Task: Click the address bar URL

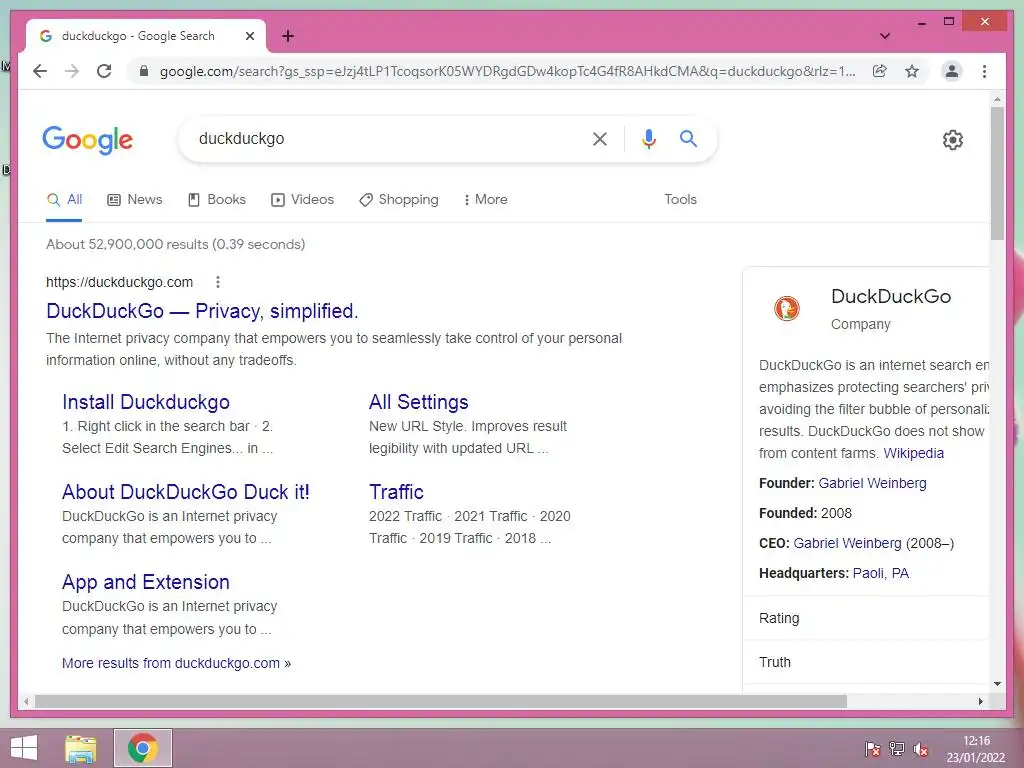Action: click(507, 71)
